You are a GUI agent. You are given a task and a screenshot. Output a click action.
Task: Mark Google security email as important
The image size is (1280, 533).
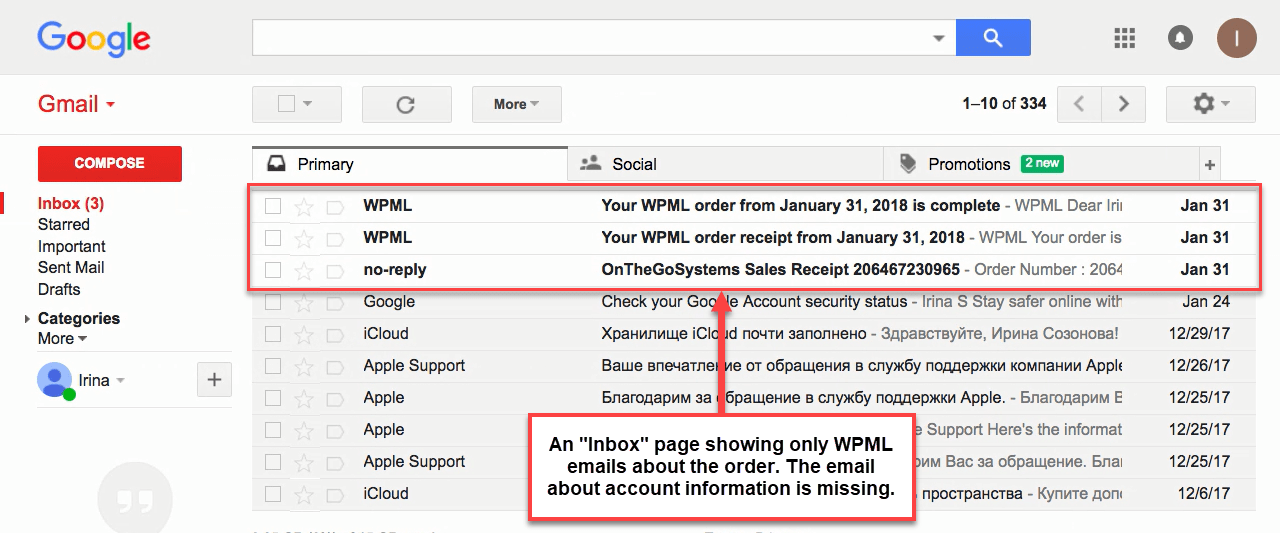[335, 302]
